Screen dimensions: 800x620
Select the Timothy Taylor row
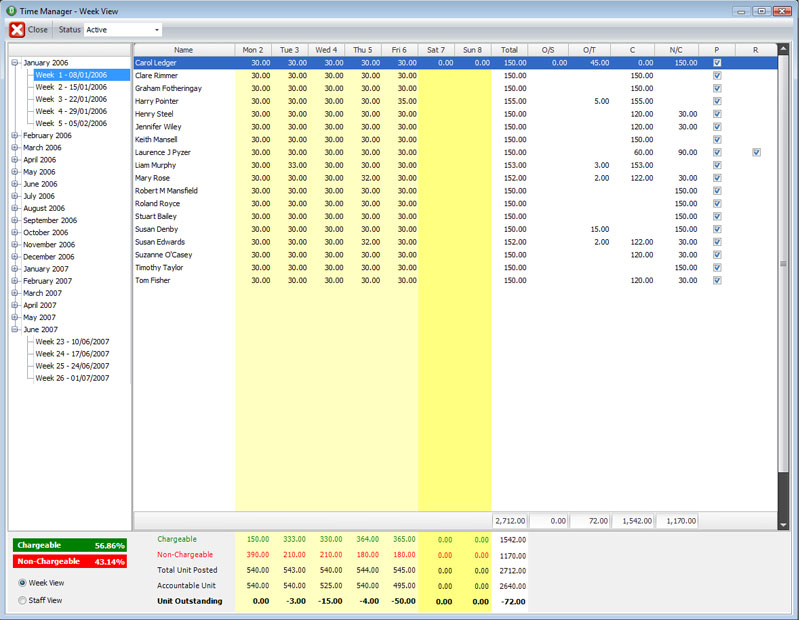coord(456,267)
